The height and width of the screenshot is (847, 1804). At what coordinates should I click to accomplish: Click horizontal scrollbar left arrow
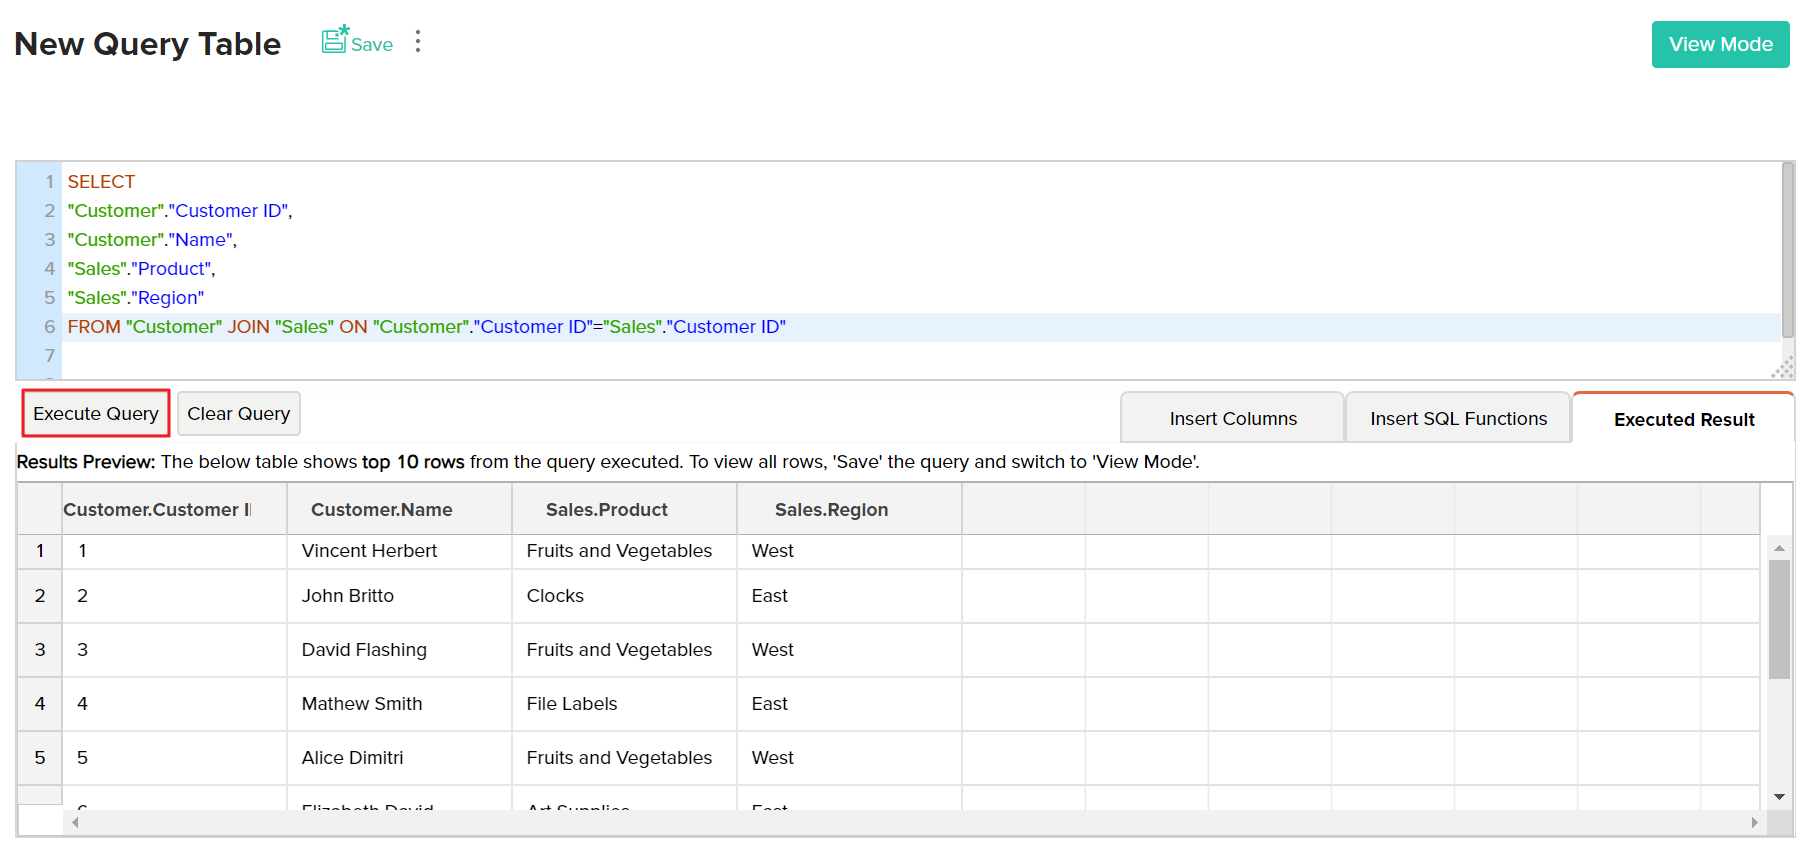pos(75,823)
